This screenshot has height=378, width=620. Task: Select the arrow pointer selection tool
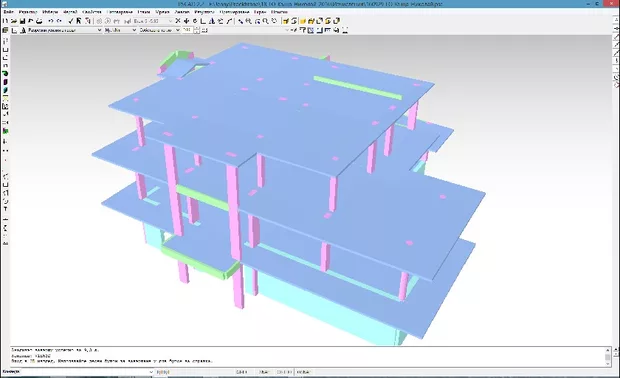[79, 21]
